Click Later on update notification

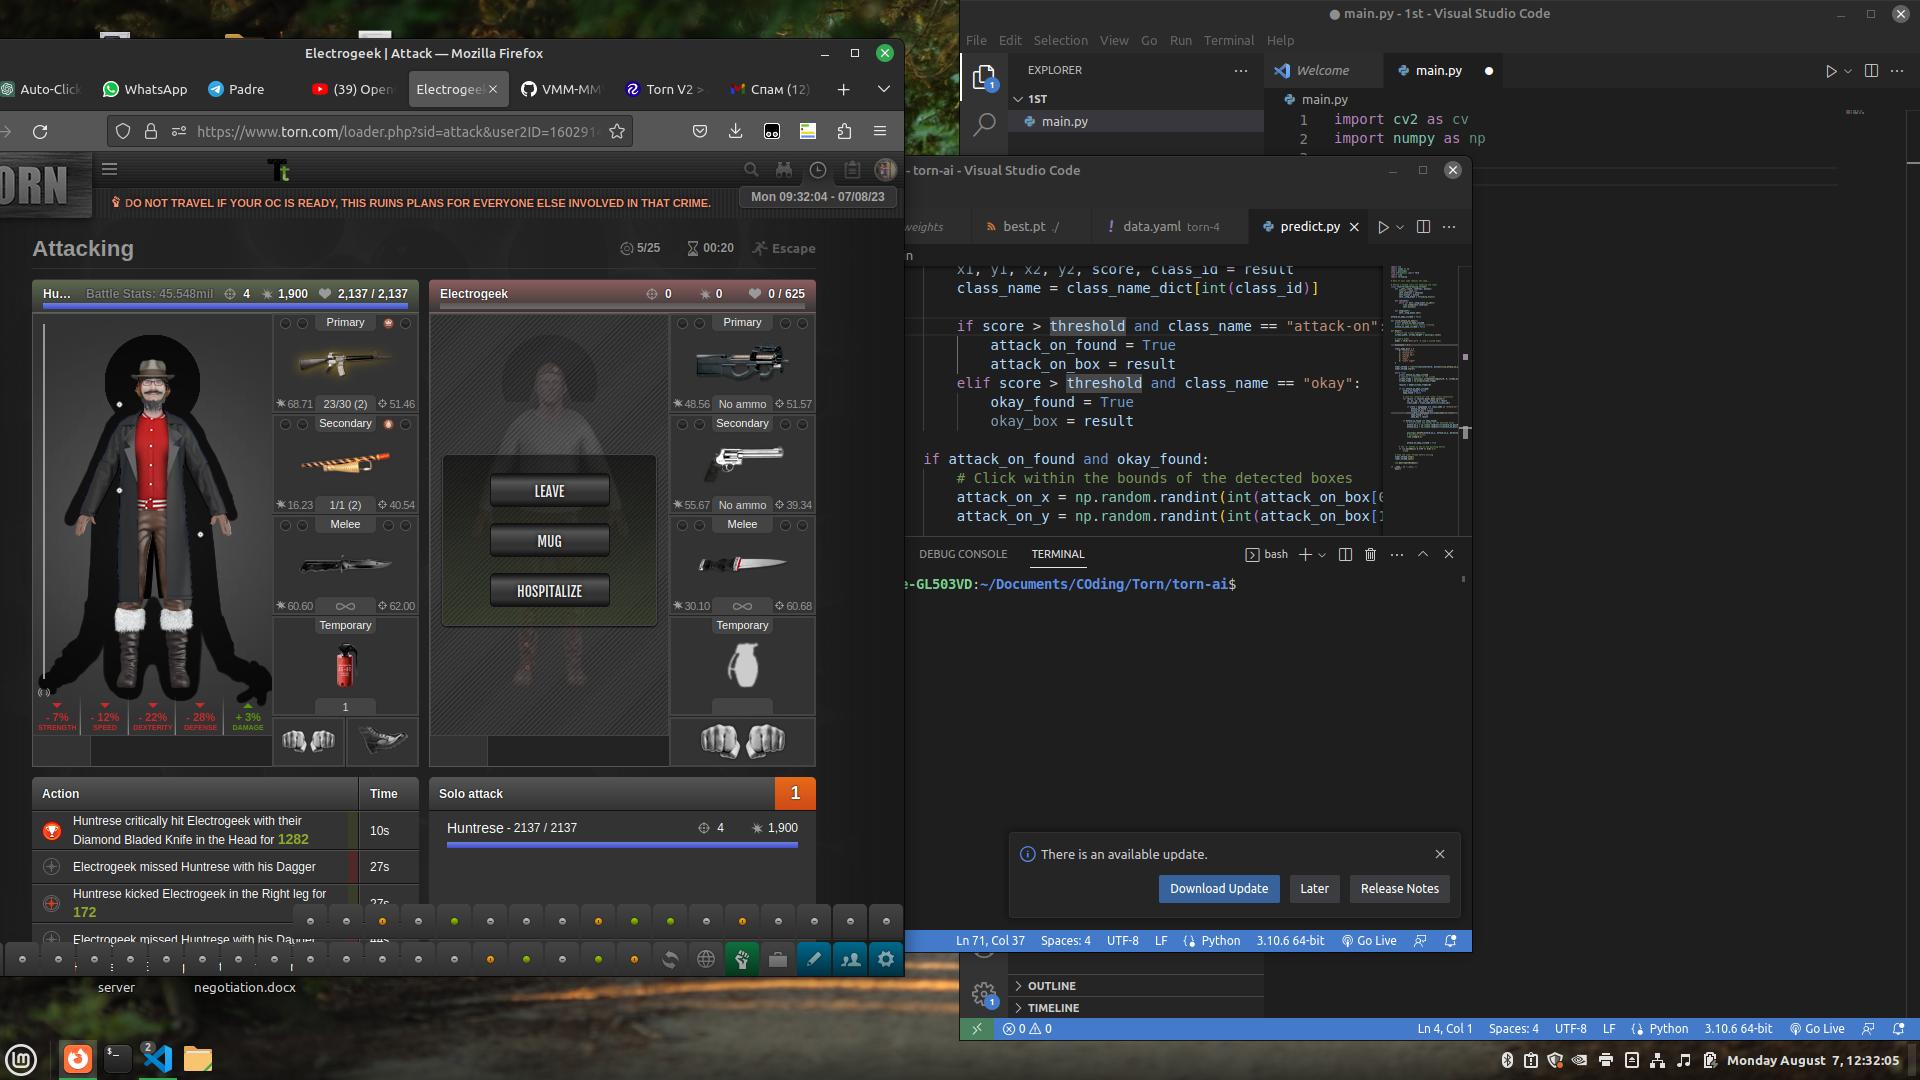[1314, 889]
